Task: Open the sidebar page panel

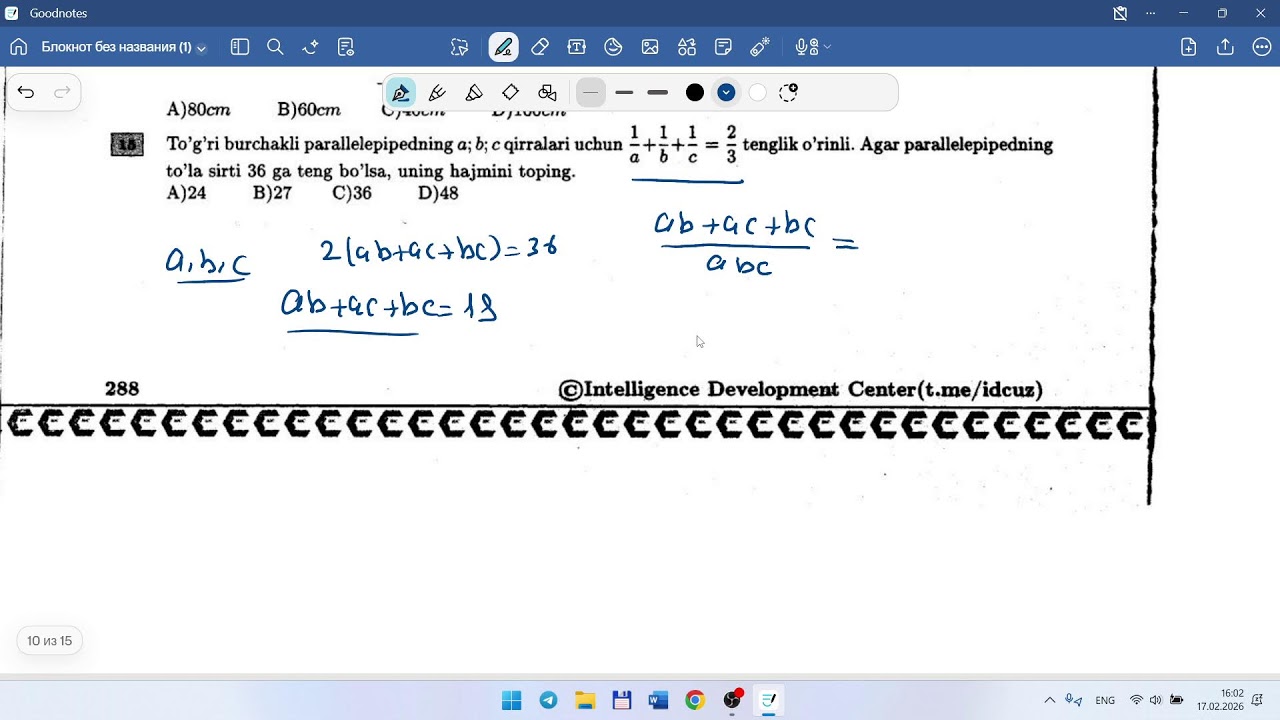Action: pos(239,47)
